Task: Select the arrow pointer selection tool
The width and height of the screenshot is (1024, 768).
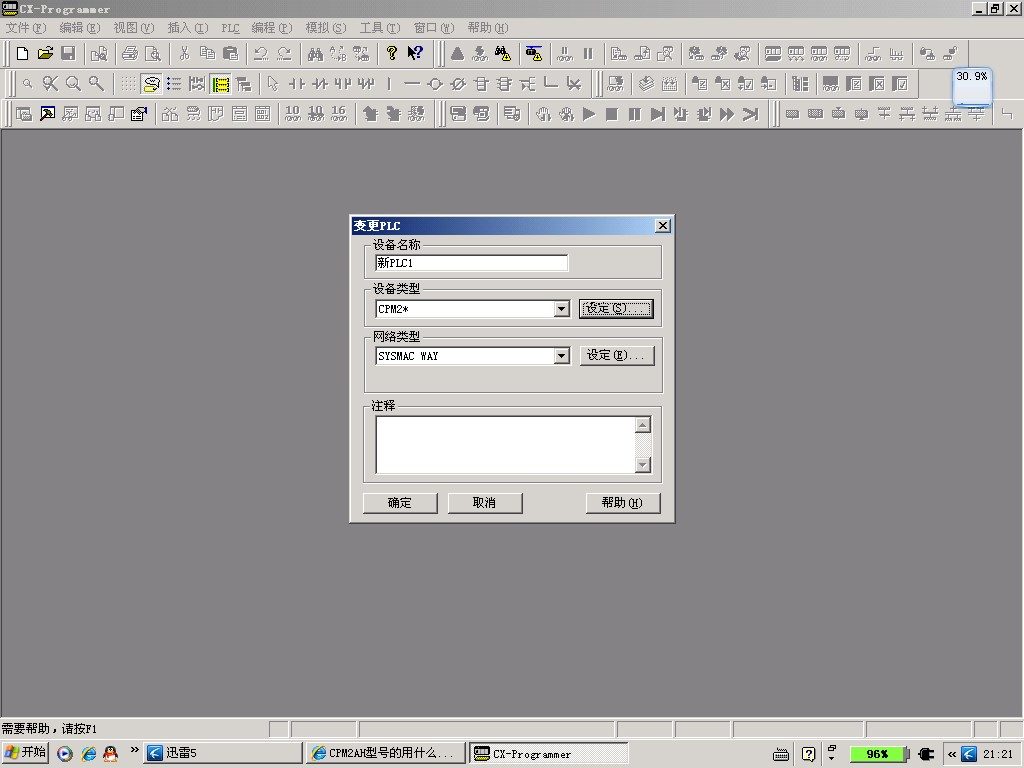Action: point(272,84)
